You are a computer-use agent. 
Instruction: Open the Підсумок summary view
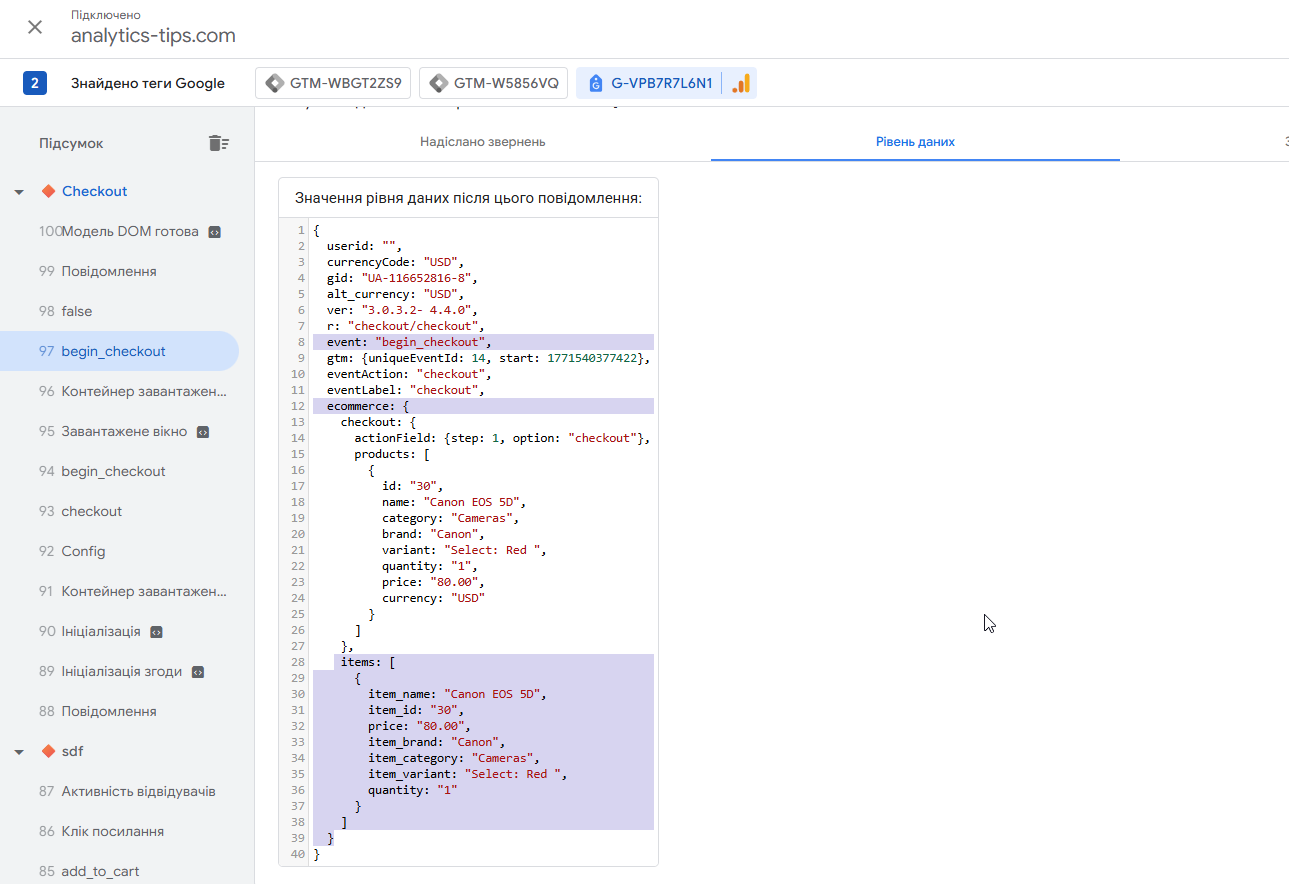(71, 143)
